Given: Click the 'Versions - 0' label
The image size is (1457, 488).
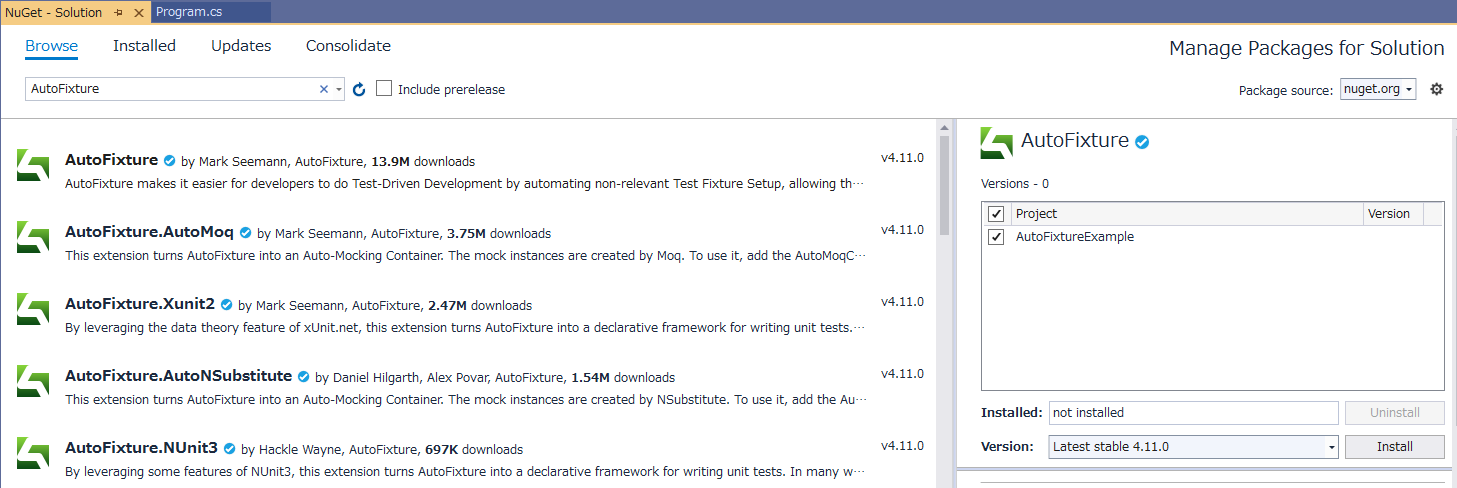Looking at the screenshot, I should coord(1015,184).
